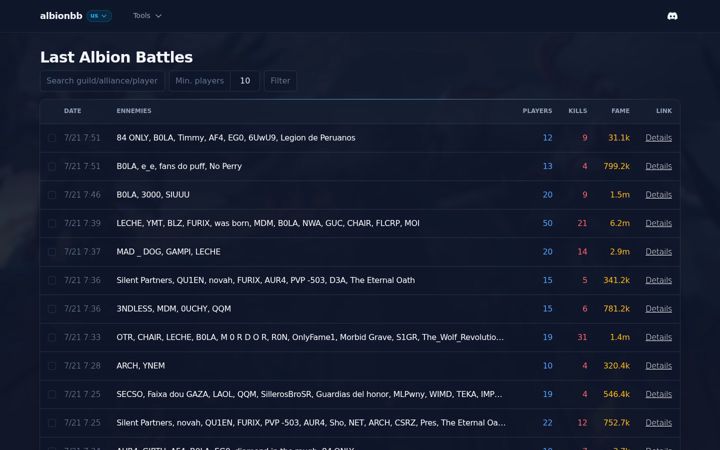Click fame value 799.2k

pos(616,166)
